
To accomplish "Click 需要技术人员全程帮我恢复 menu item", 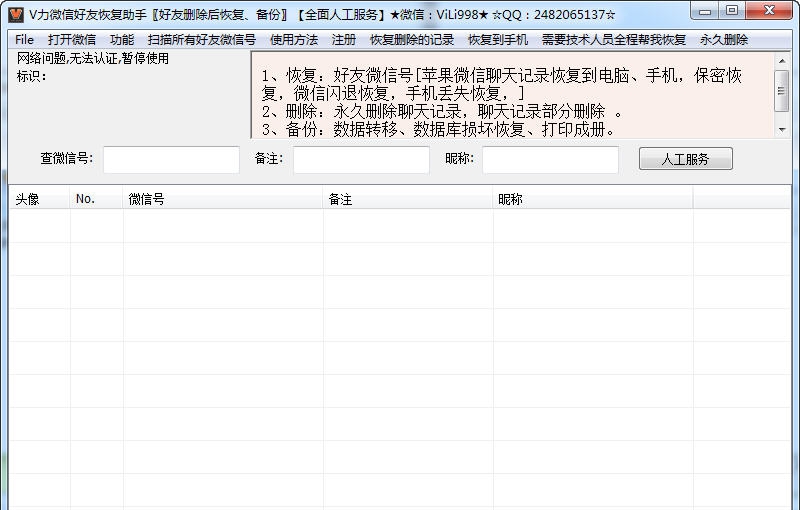I will 614,40.
